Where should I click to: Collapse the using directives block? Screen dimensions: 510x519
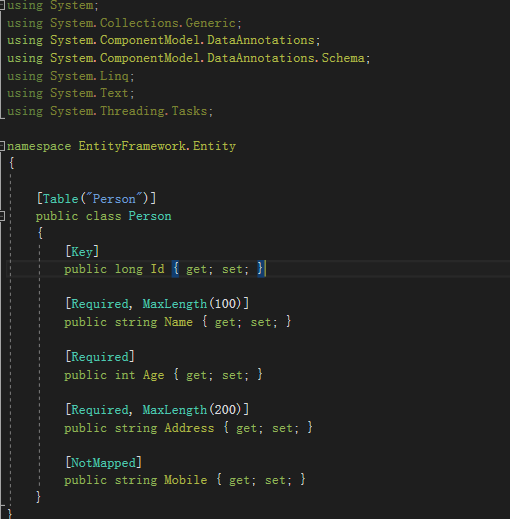pos(2,6)
